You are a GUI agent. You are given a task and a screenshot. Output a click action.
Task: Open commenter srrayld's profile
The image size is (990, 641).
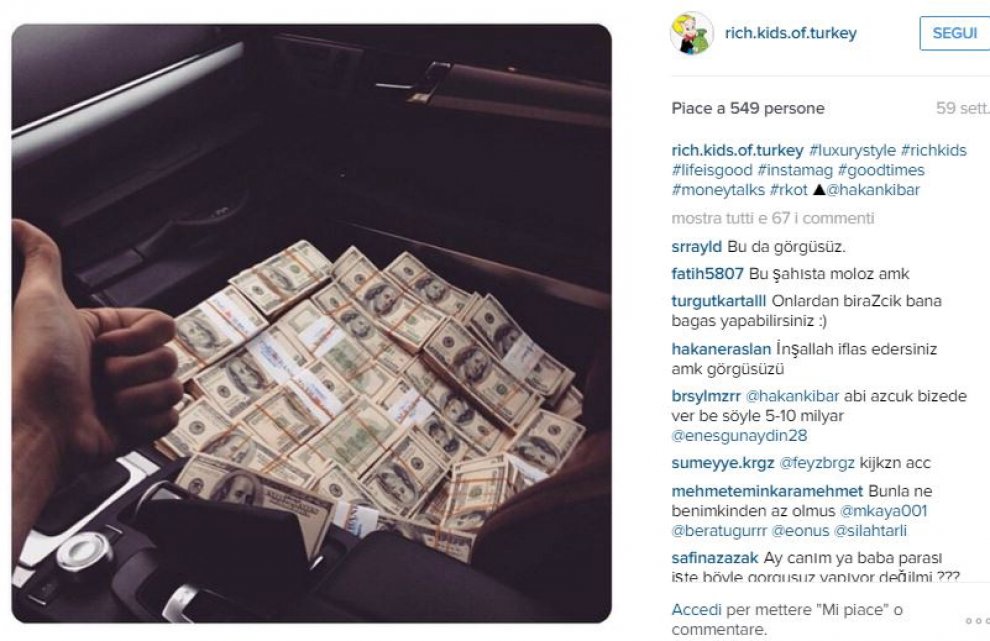pos(696,246)
